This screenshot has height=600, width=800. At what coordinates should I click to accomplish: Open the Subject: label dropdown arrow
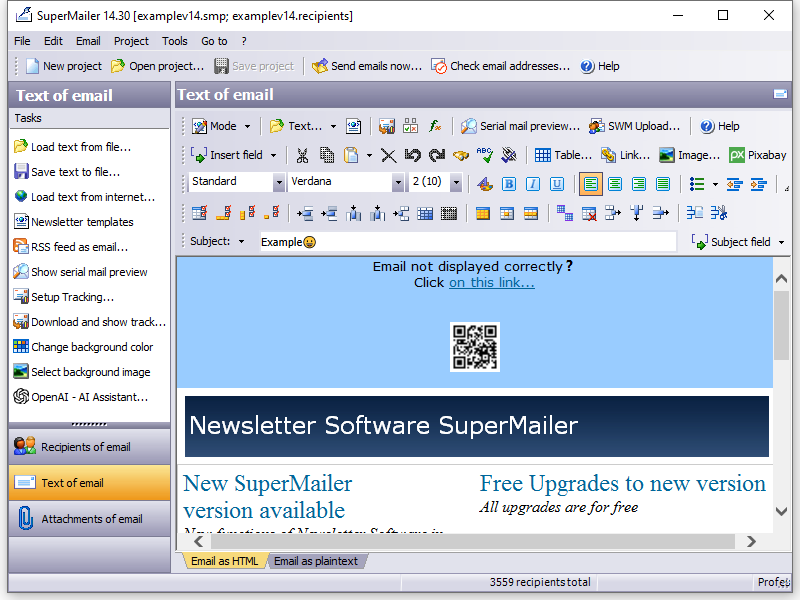pos(241,242)
